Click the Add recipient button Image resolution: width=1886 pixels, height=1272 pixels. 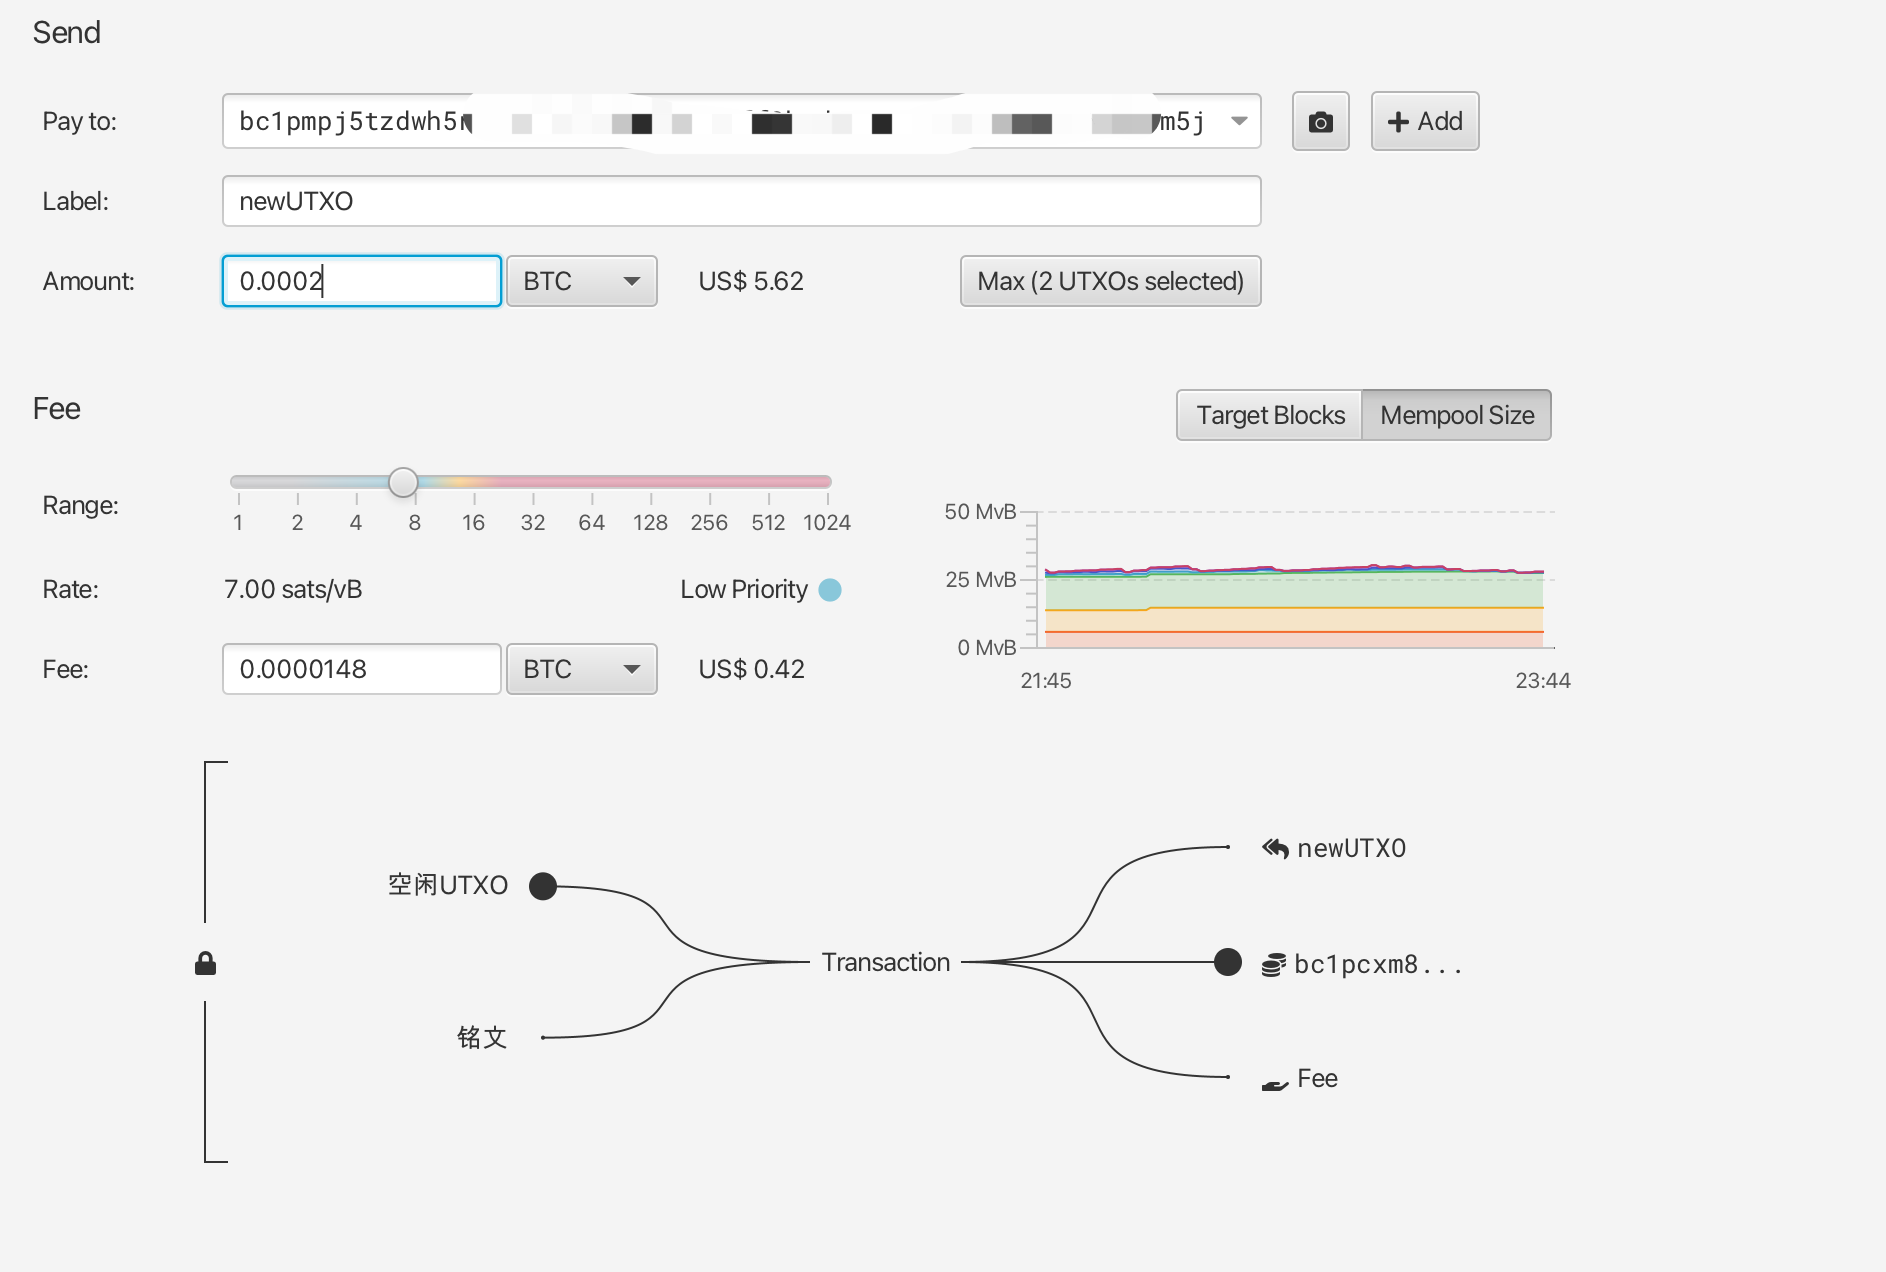[x=1424, y=121]
